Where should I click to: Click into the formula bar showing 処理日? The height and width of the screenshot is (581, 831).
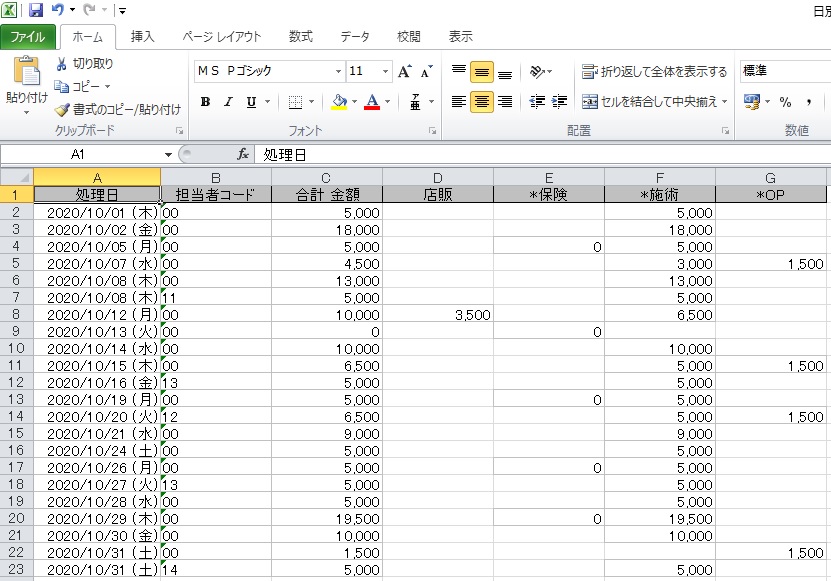pos(542,155)
